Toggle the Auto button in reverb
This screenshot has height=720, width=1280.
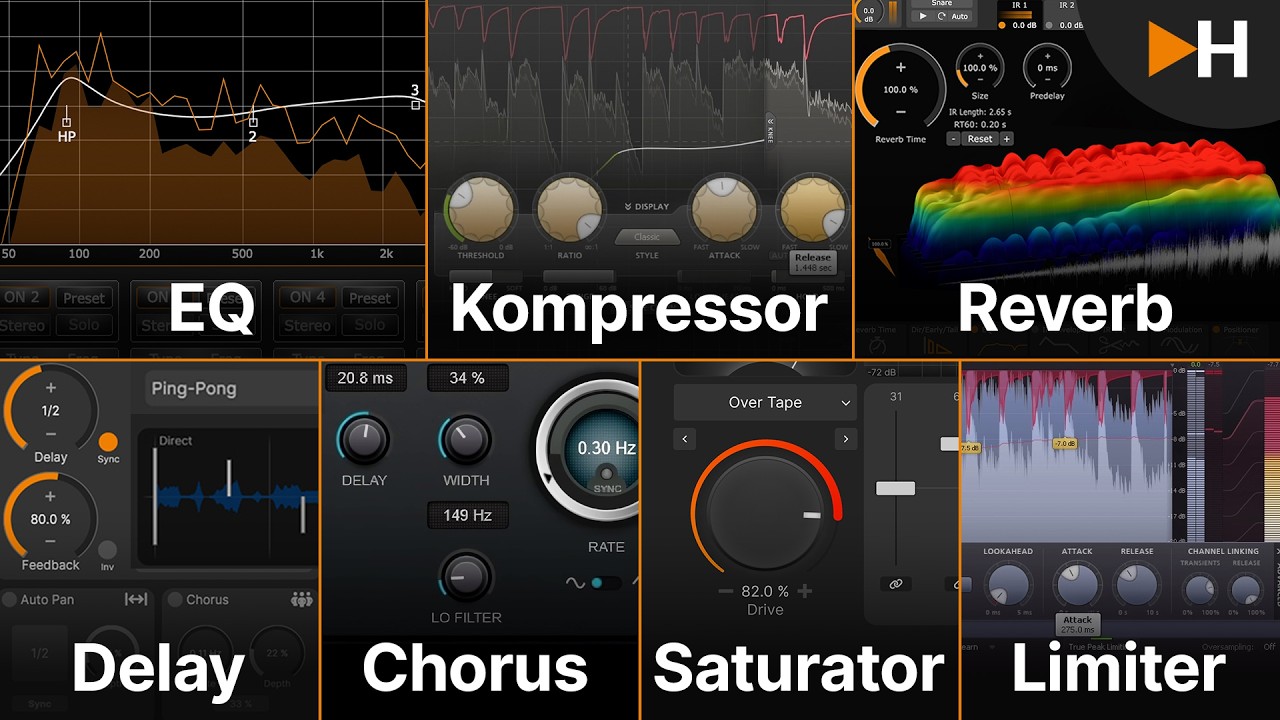(x=959, y=17)
